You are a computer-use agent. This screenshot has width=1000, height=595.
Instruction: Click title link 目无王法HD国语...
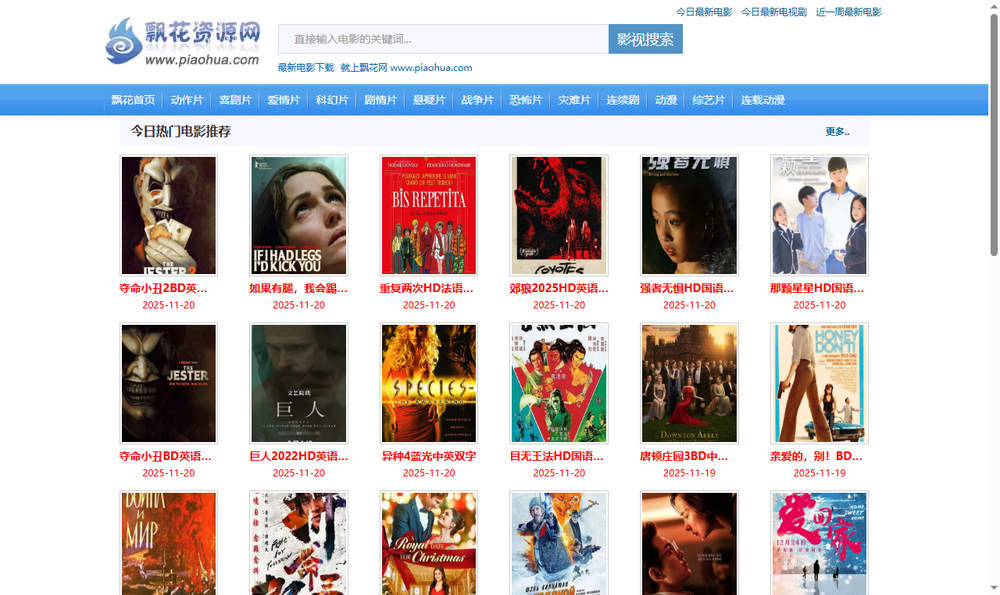click(x=556, y=456)
